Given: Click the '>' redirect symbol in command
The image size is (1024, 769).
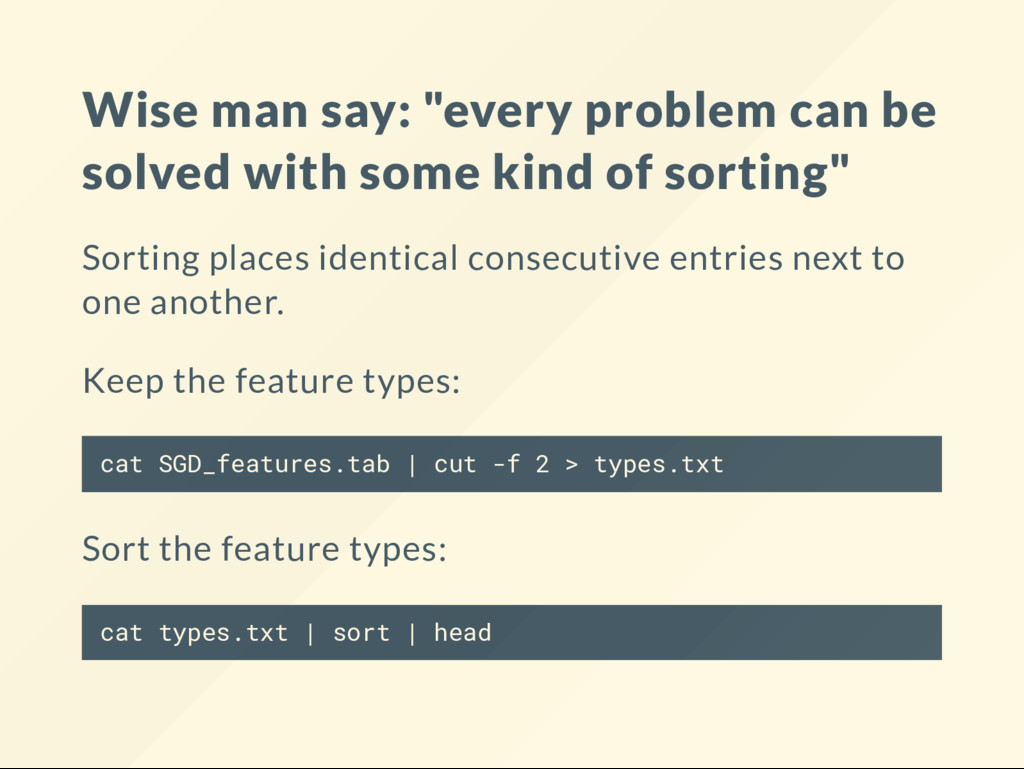Looking at the screenshot, I should [571, 465].
